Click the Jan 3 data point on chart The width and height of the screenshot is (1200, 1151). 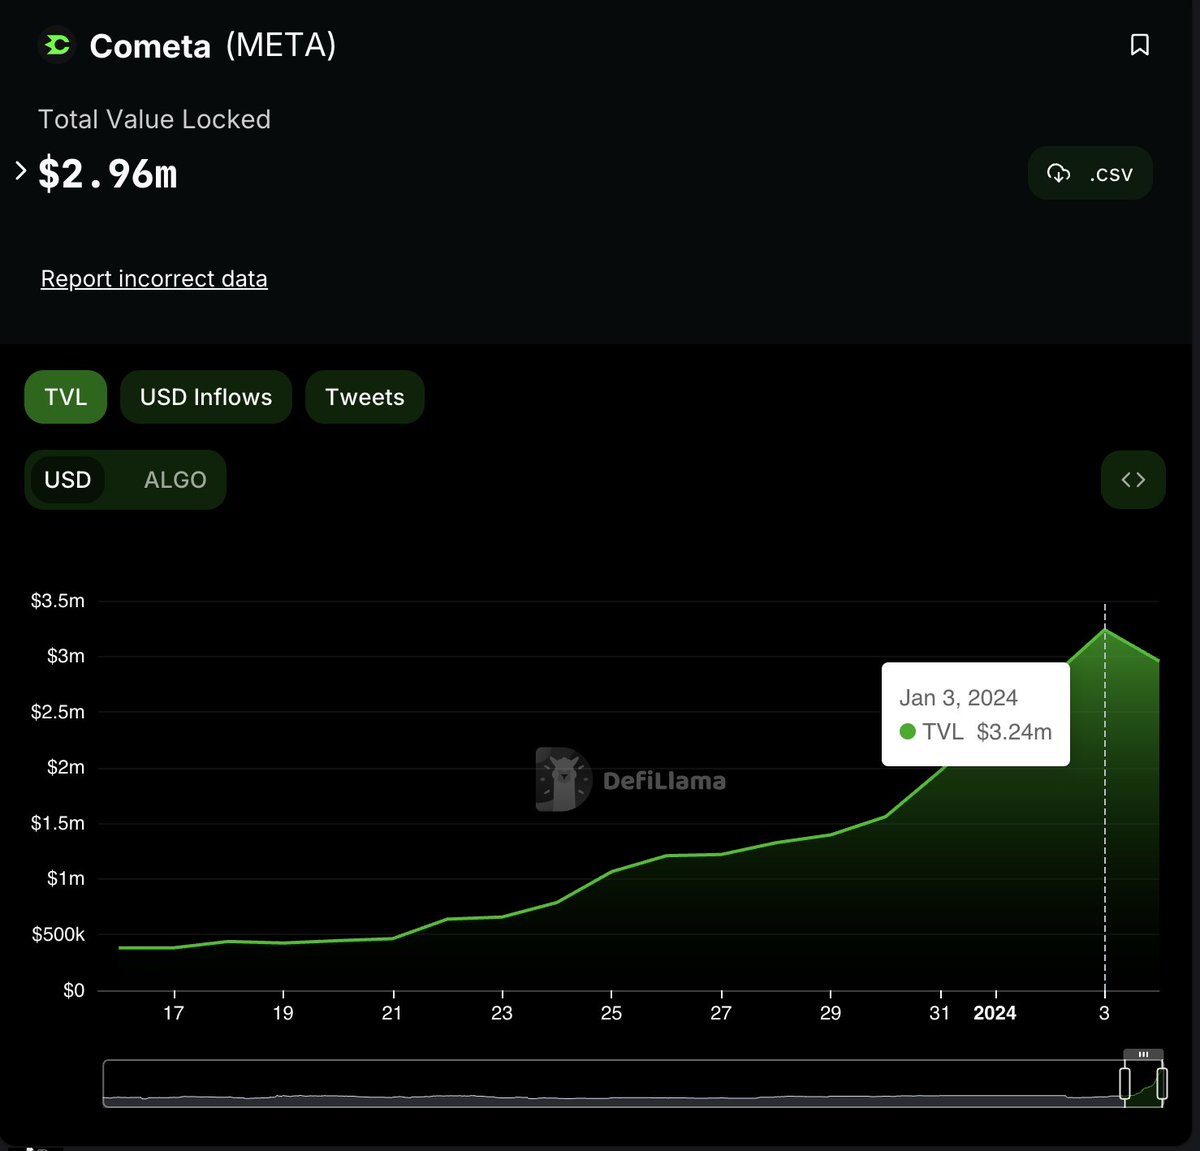tap(1105, 630)
